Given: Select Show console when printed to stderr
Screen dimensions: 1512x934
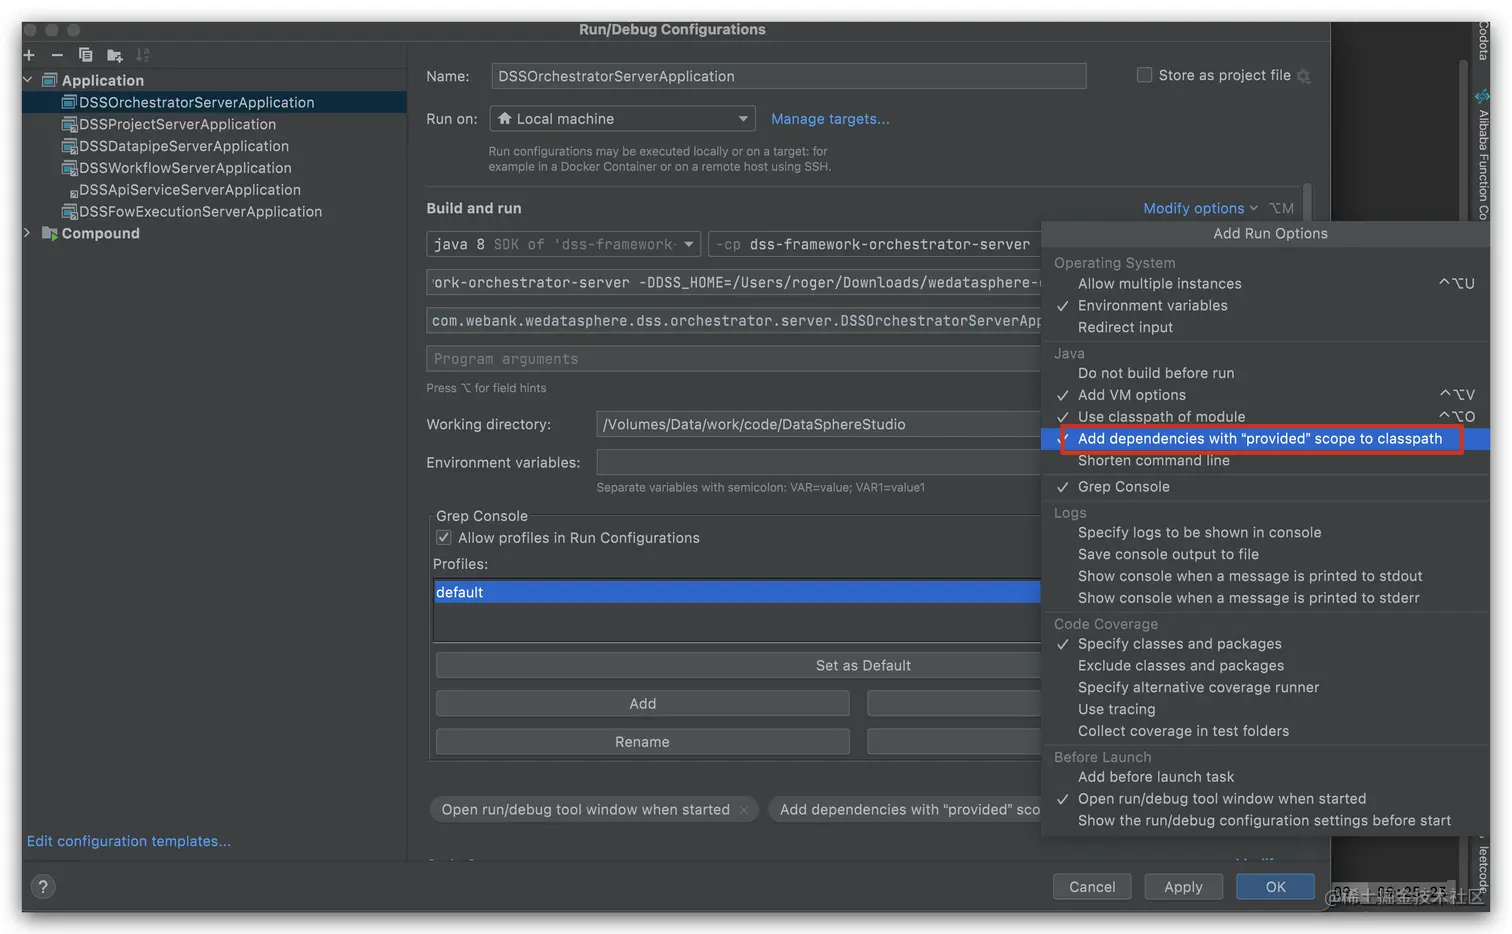Looking at the screenshot, I should 1248,599.
